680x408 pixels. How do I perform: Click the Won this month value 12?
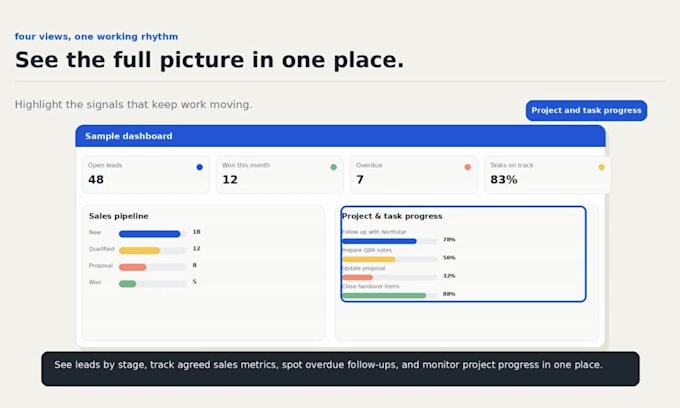point(230,180)
